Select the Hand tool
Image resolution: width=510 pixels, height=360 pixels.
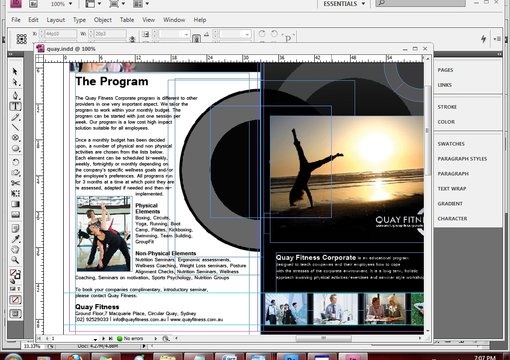point(15,249)
